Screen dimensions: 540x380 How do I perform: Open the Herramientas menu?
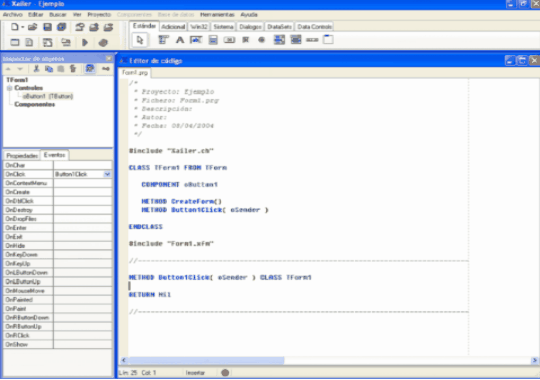point(217,14)
